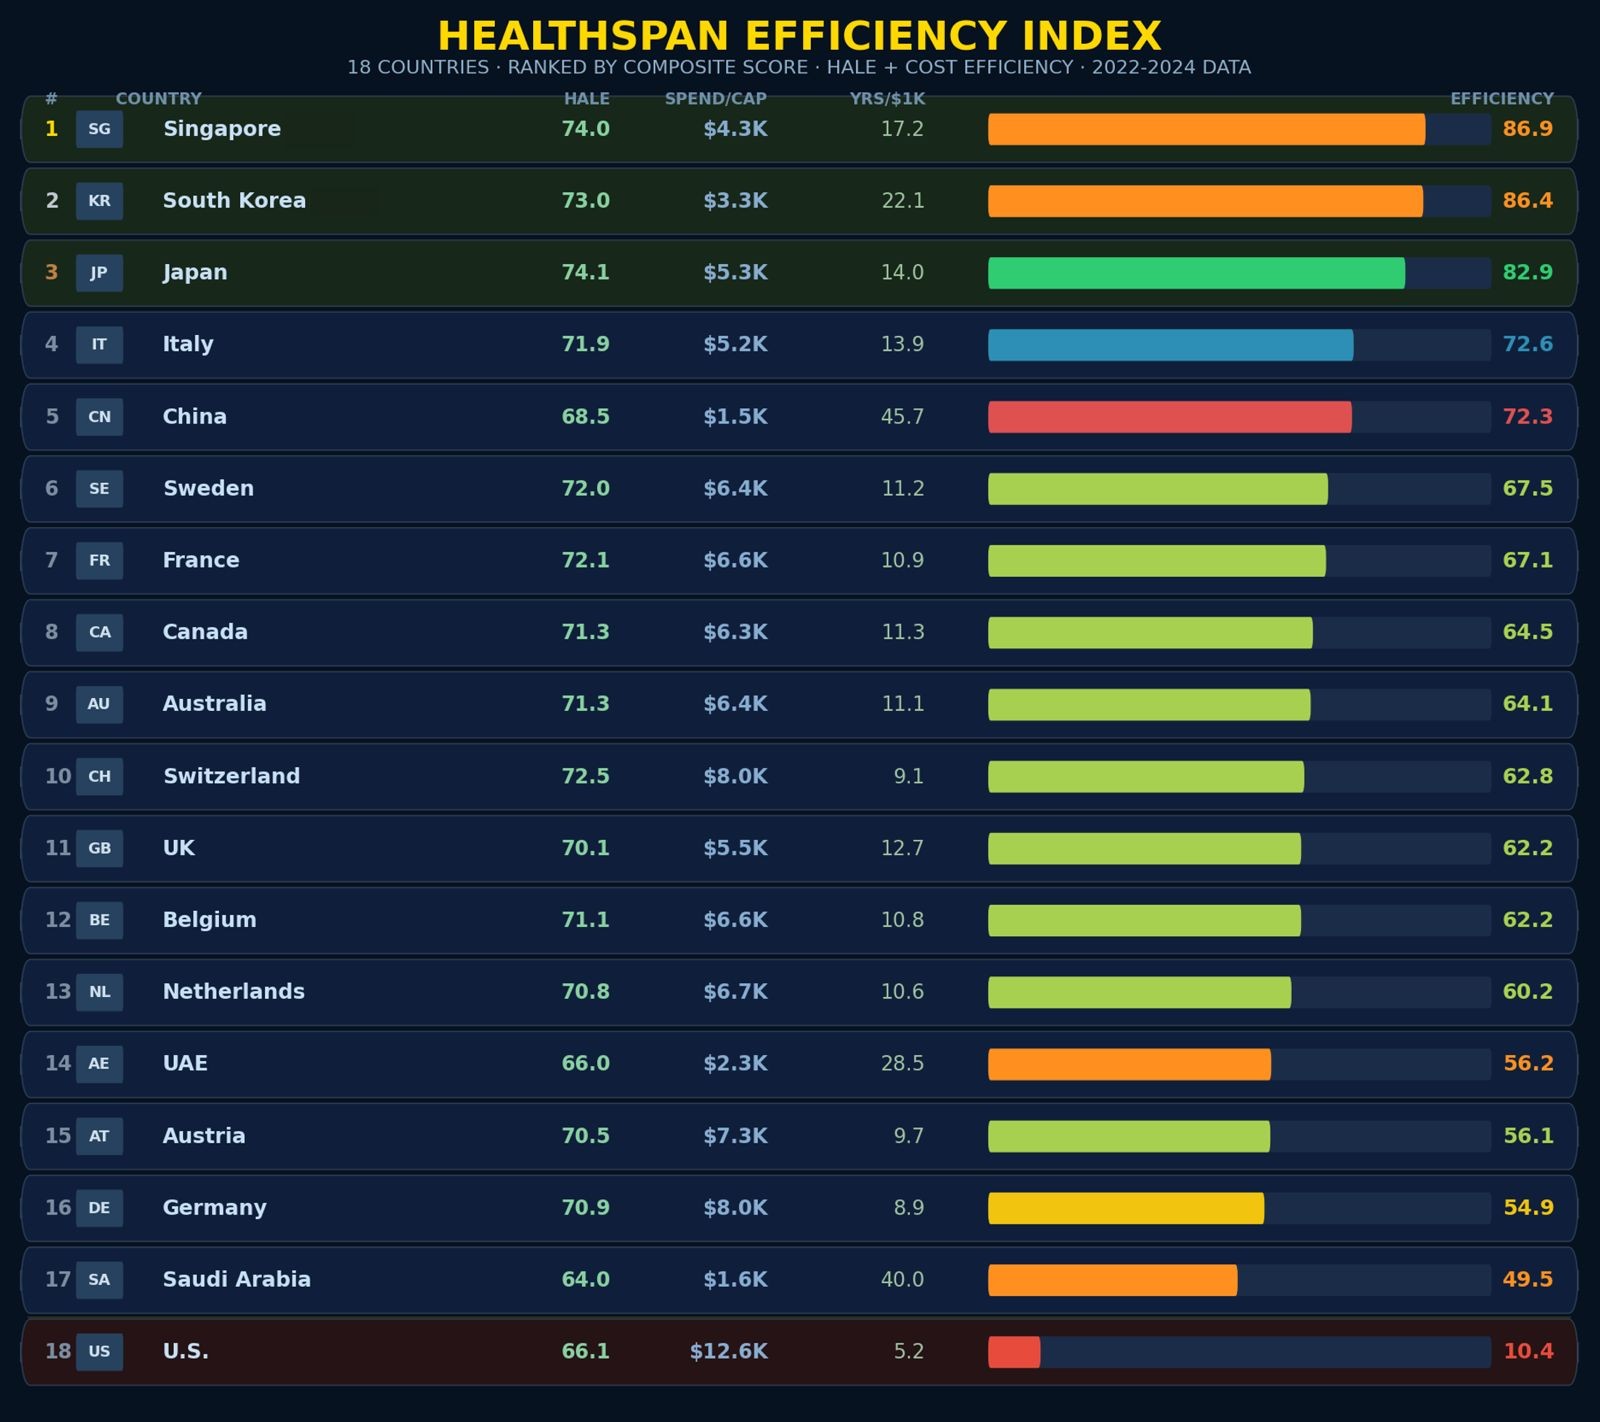Click the HALE column header
1600x1422 pixels.
tap(586, 99)
